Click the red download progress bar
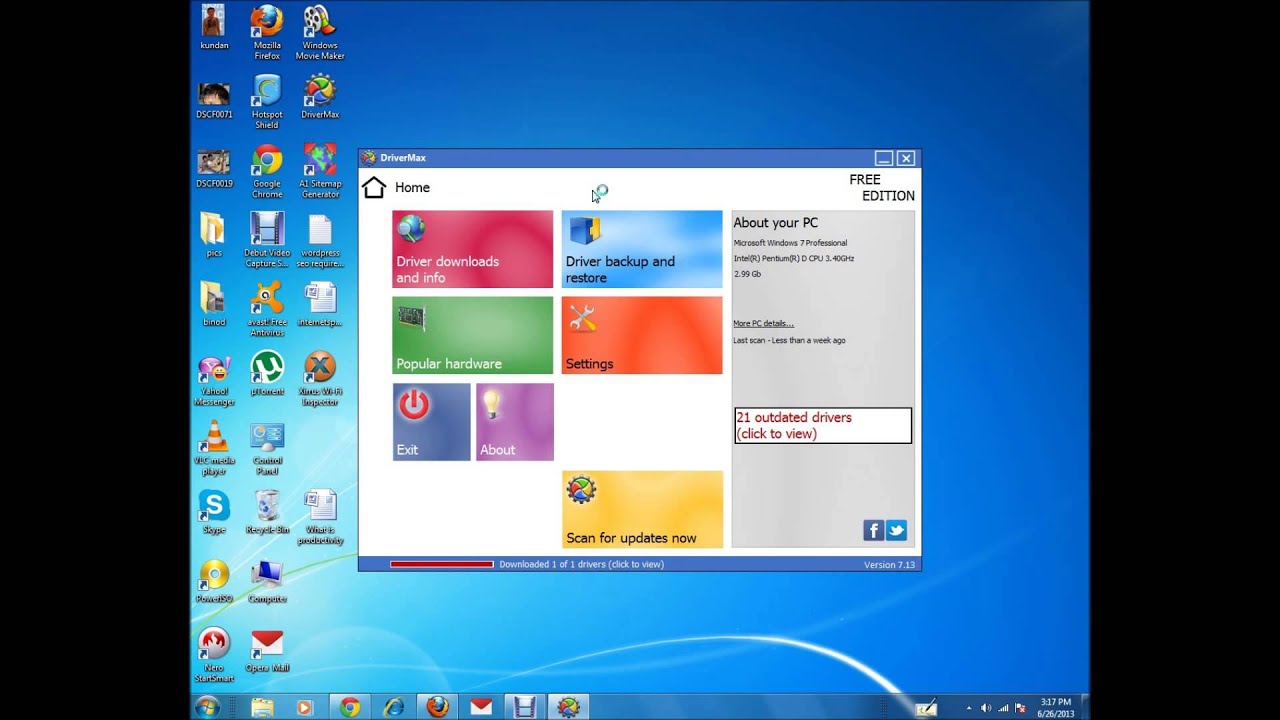Viewport: 1280px width, 720px height. click(442, 564)
